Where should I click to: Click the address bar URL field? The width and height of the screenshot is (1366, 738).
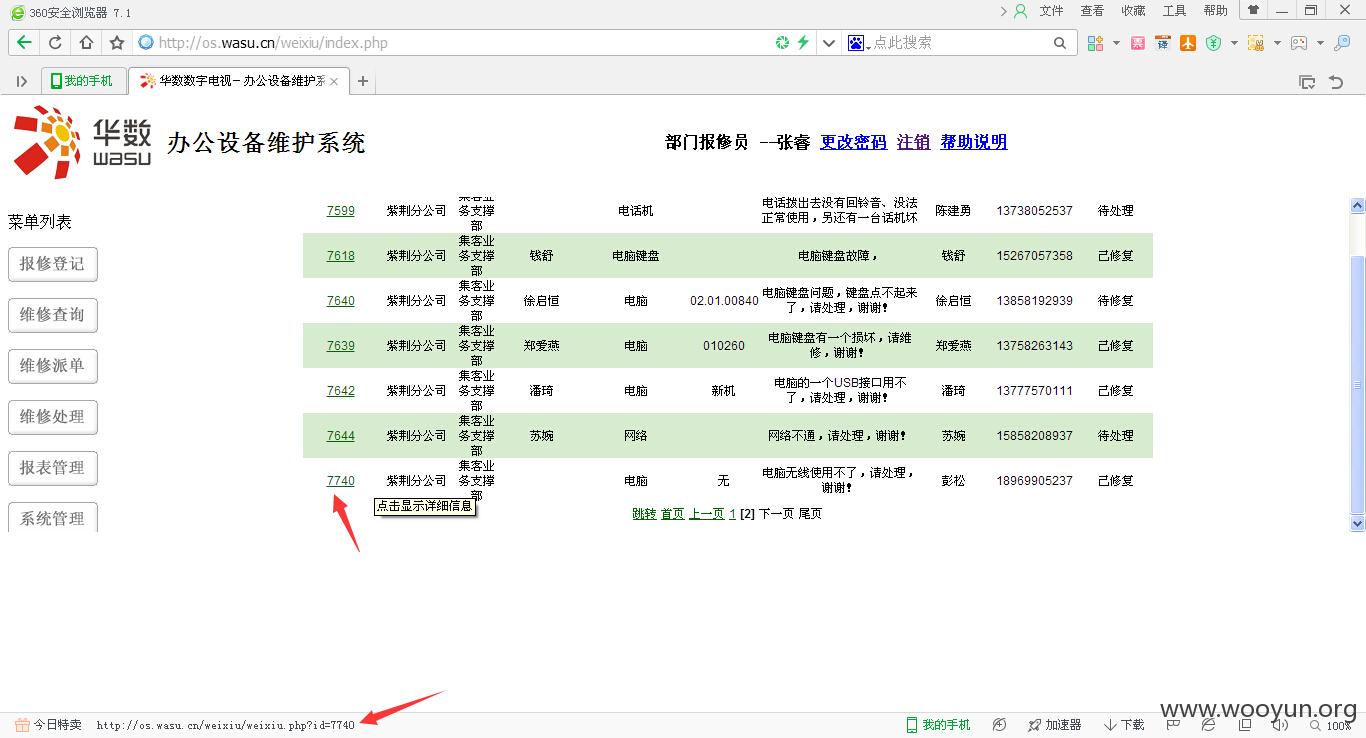coord(460,43)
